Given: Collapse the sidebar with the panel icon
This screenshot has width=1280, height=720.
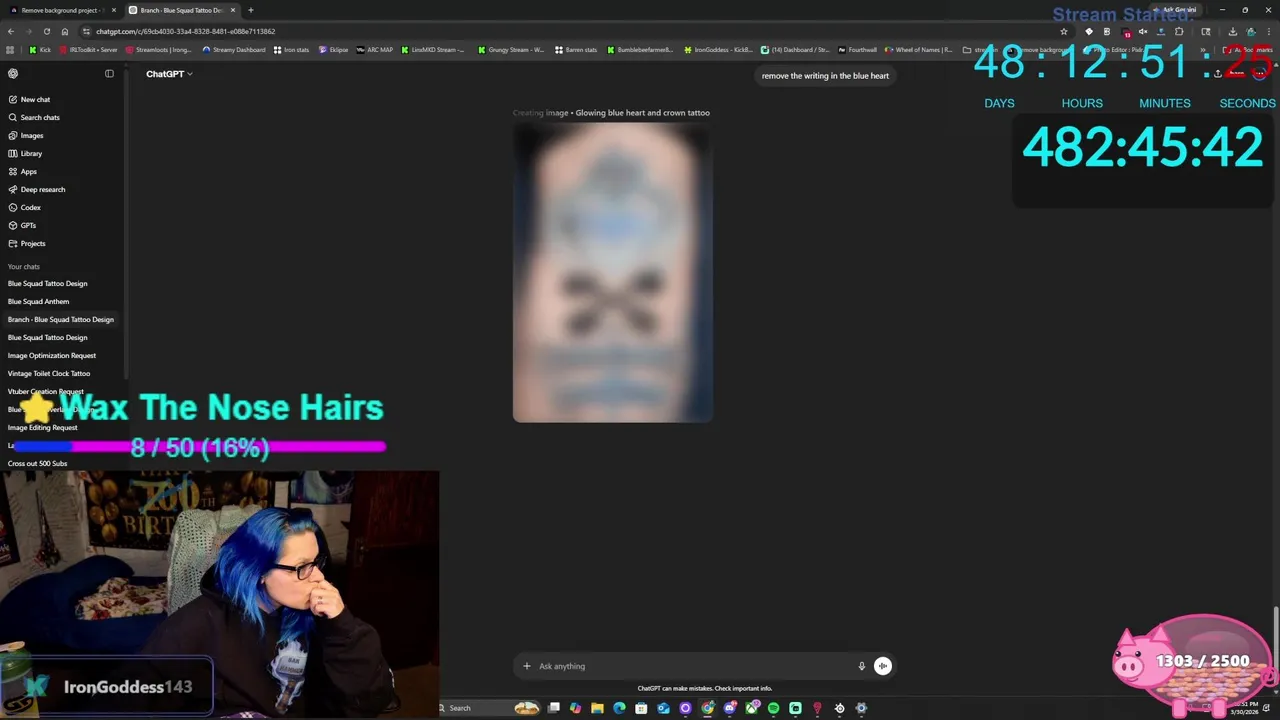Looking at the screenshot, I should (x=109, y=73).
